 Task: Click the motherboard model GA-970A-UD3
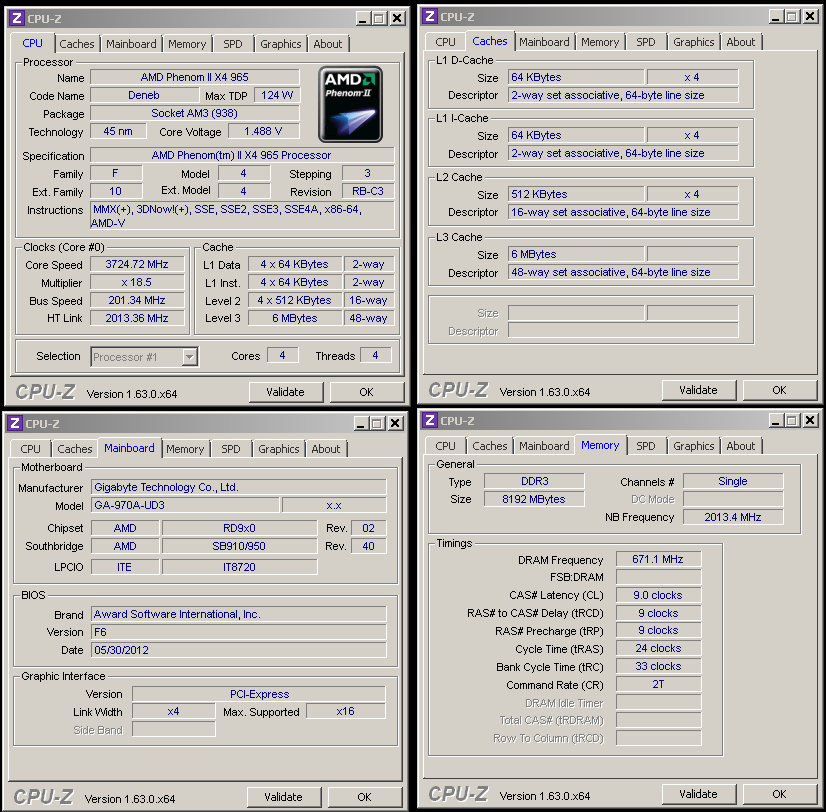coord(184,505)
